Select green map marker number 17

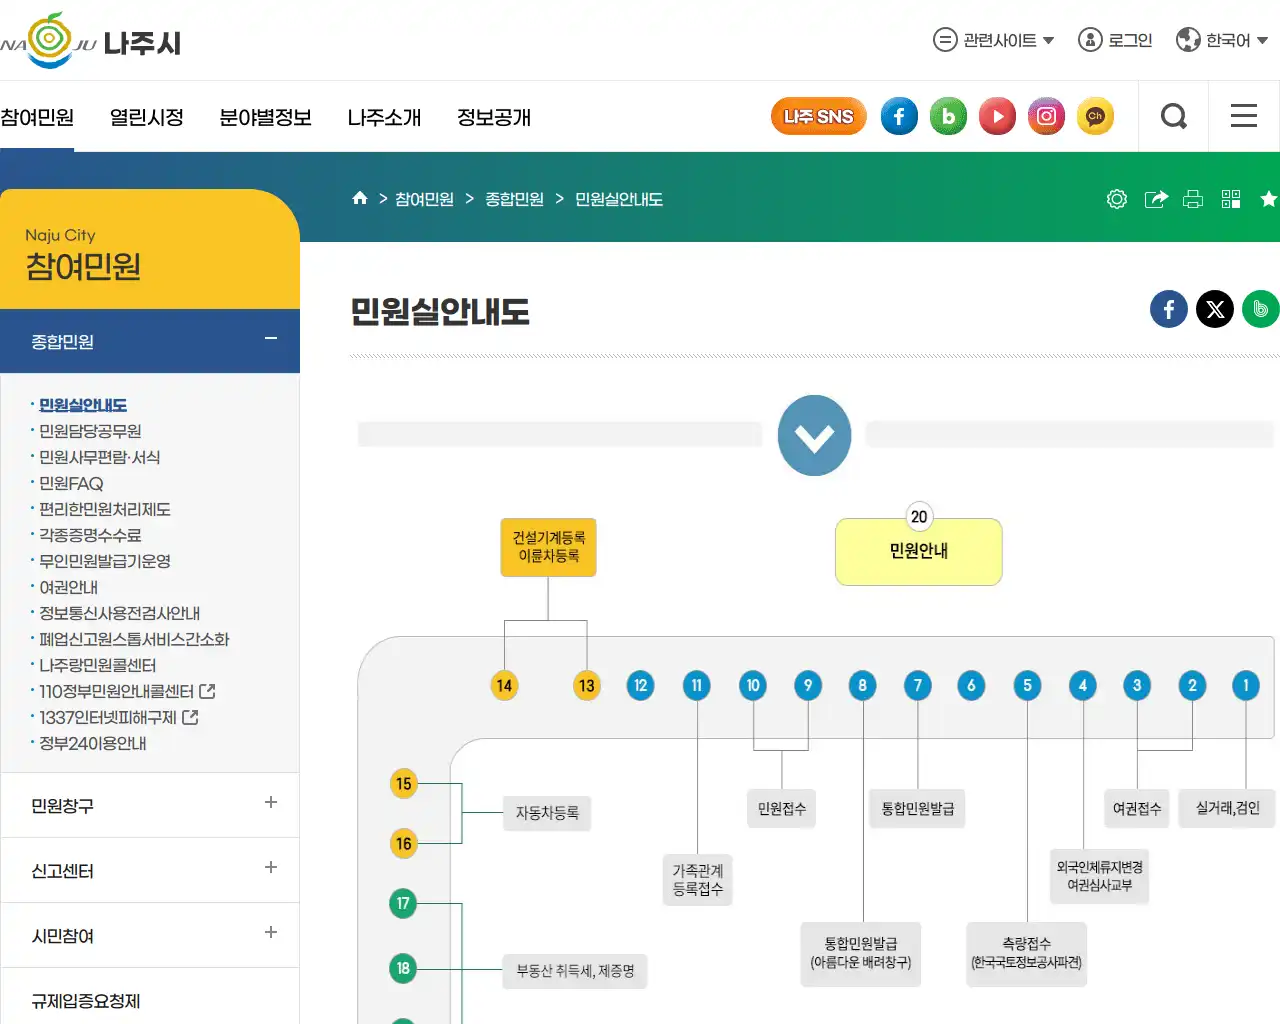coord(403,904)
